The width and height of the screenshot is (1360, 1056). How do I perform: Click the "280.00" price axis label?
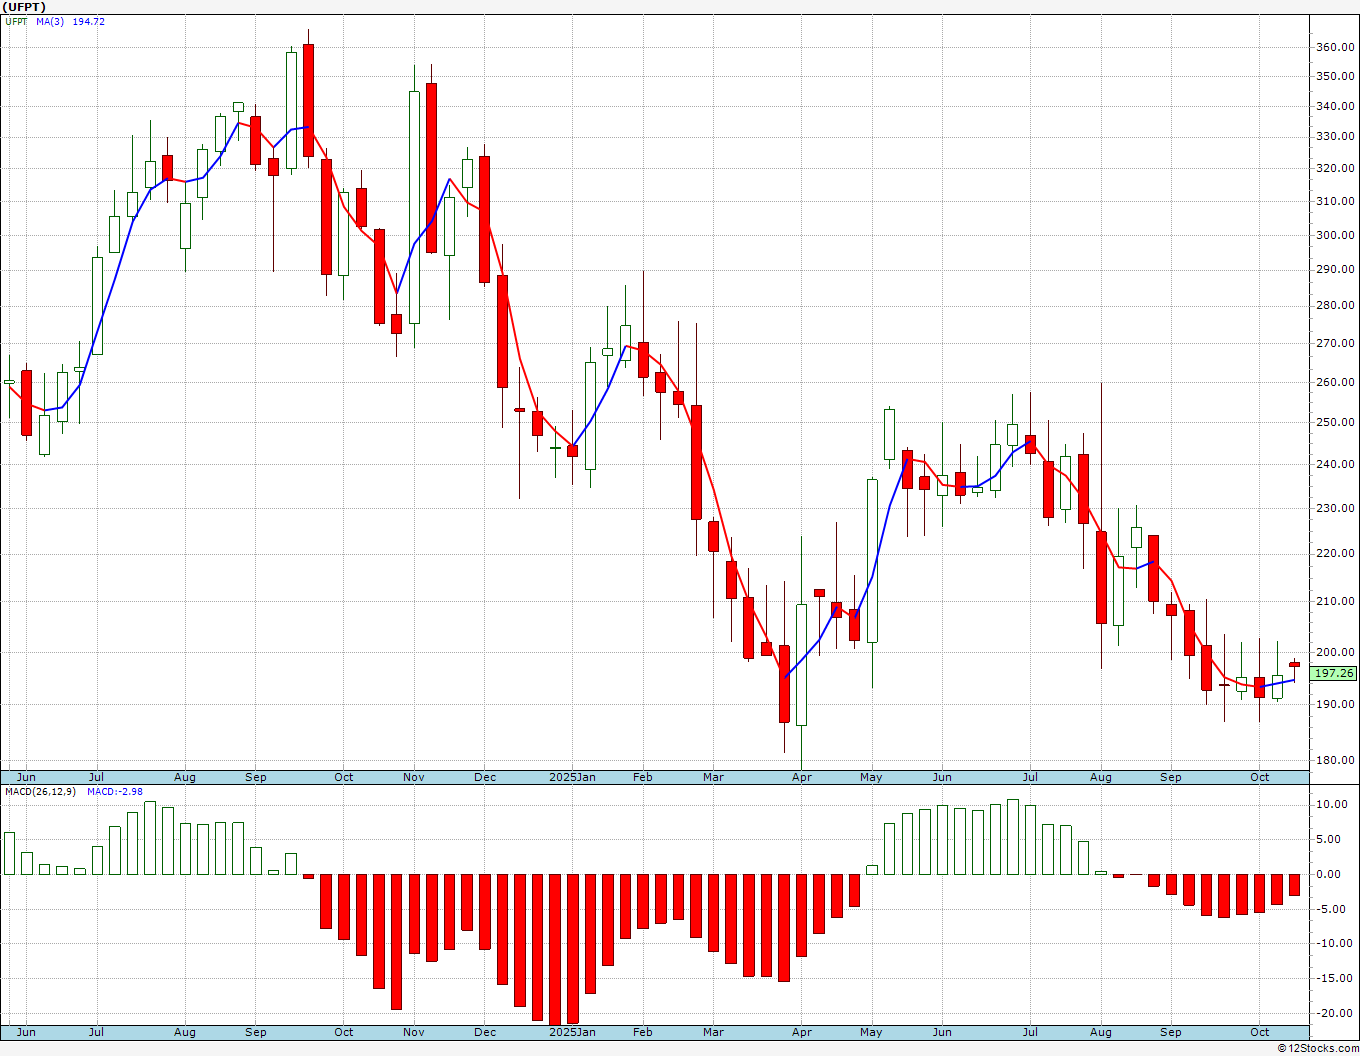pyautogui.click(x=1335, y=306)
